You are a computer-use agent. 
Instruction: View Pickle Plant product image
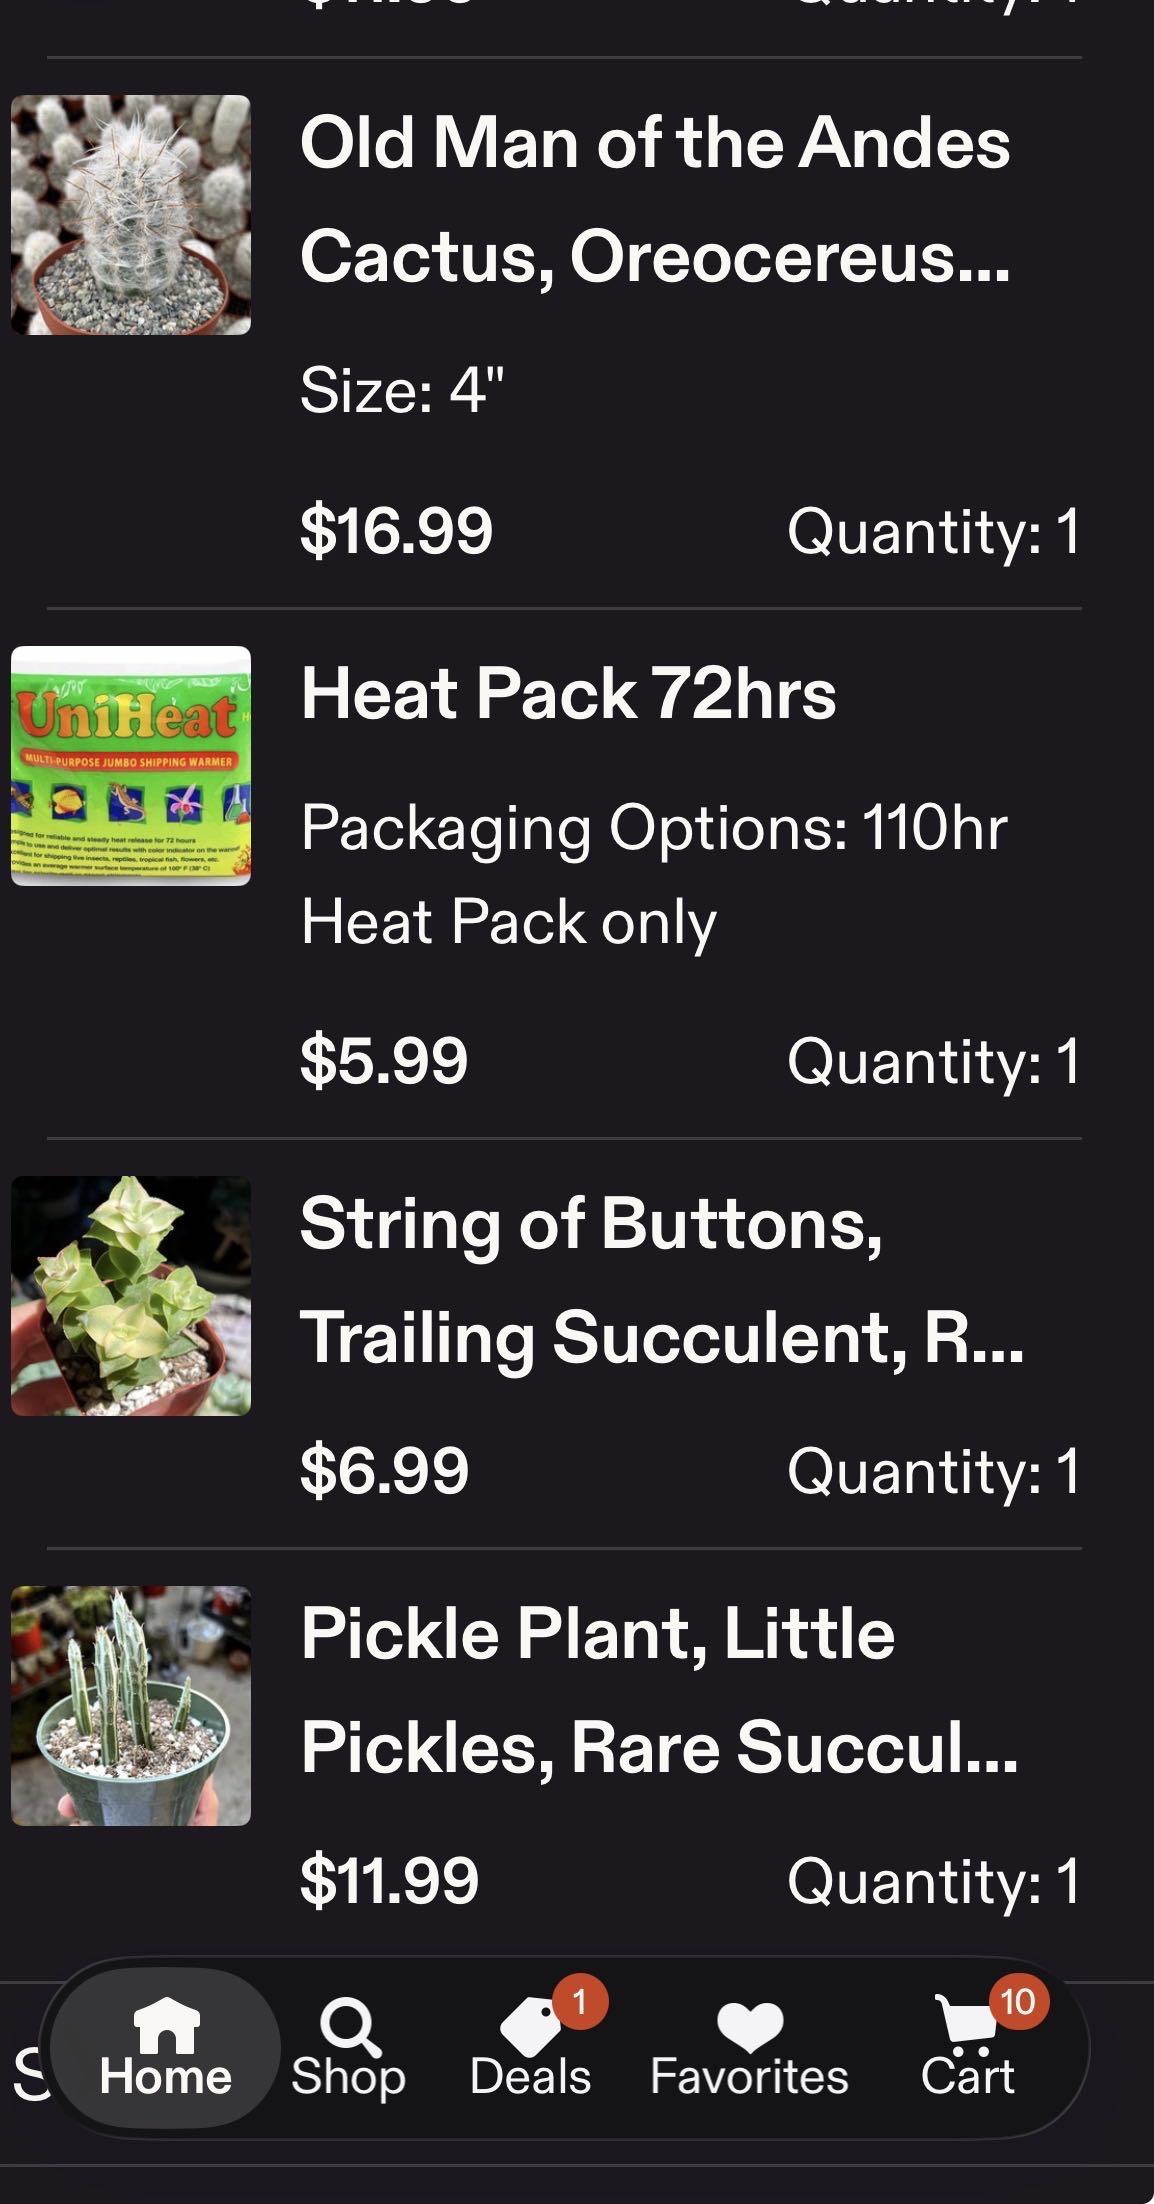131,1706
